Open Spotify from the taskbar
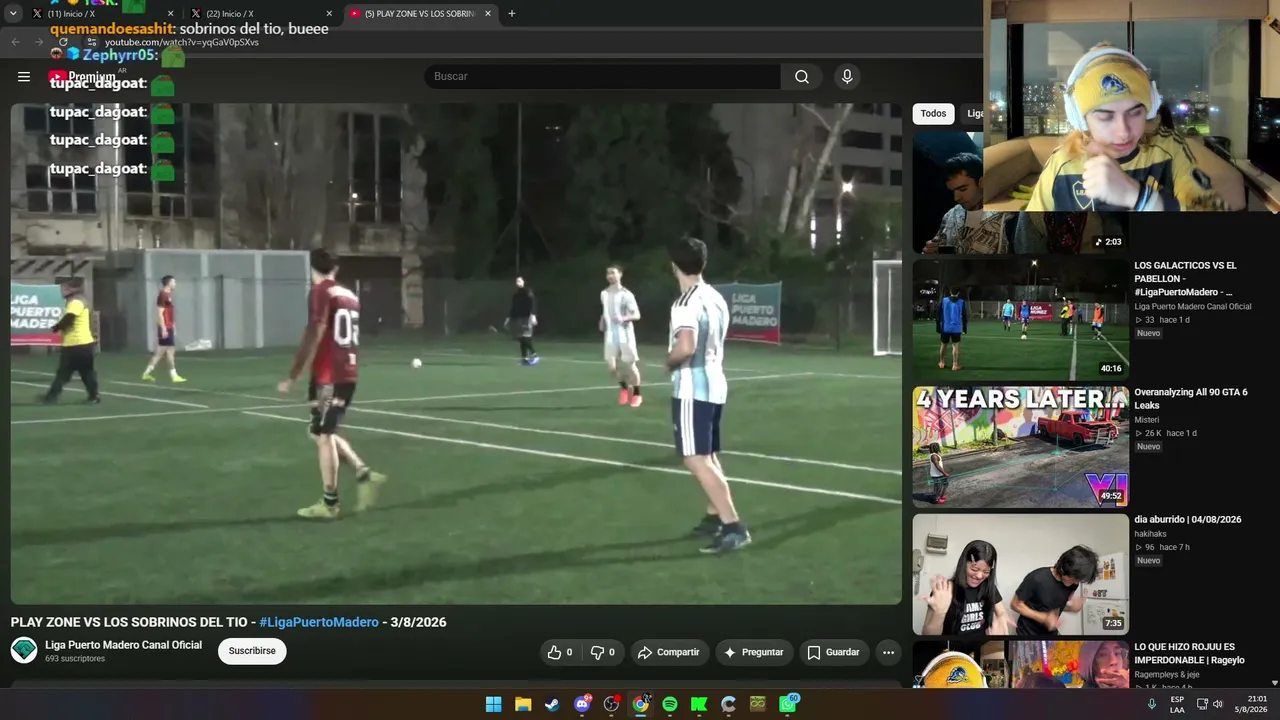The width and height of the screenshot is (1280, 720). [670, 704]
